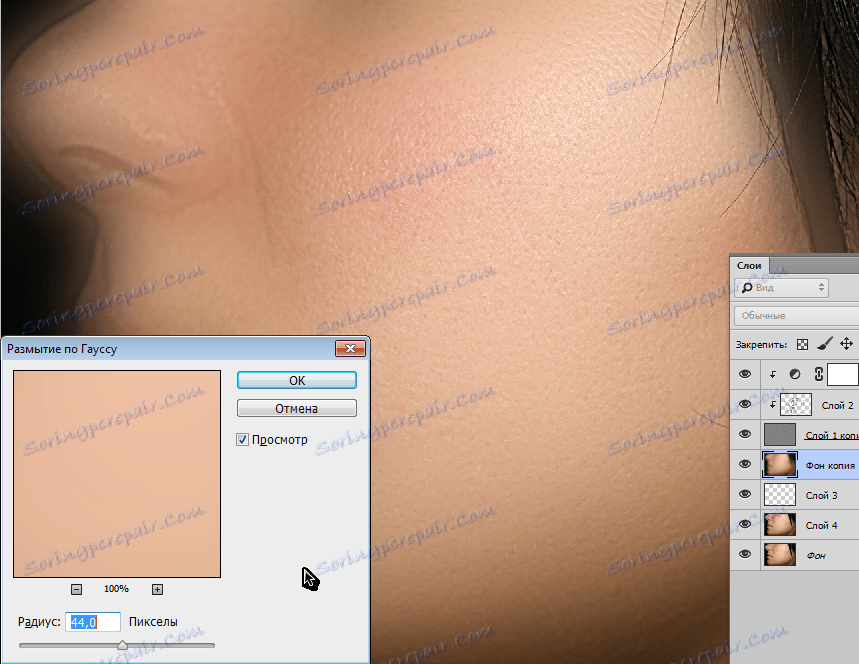Image resolution: width=859 pixels, height=664 pixels.
Task: Select Слой 3 transparent thumbnail
Action: tap(780, 494)
